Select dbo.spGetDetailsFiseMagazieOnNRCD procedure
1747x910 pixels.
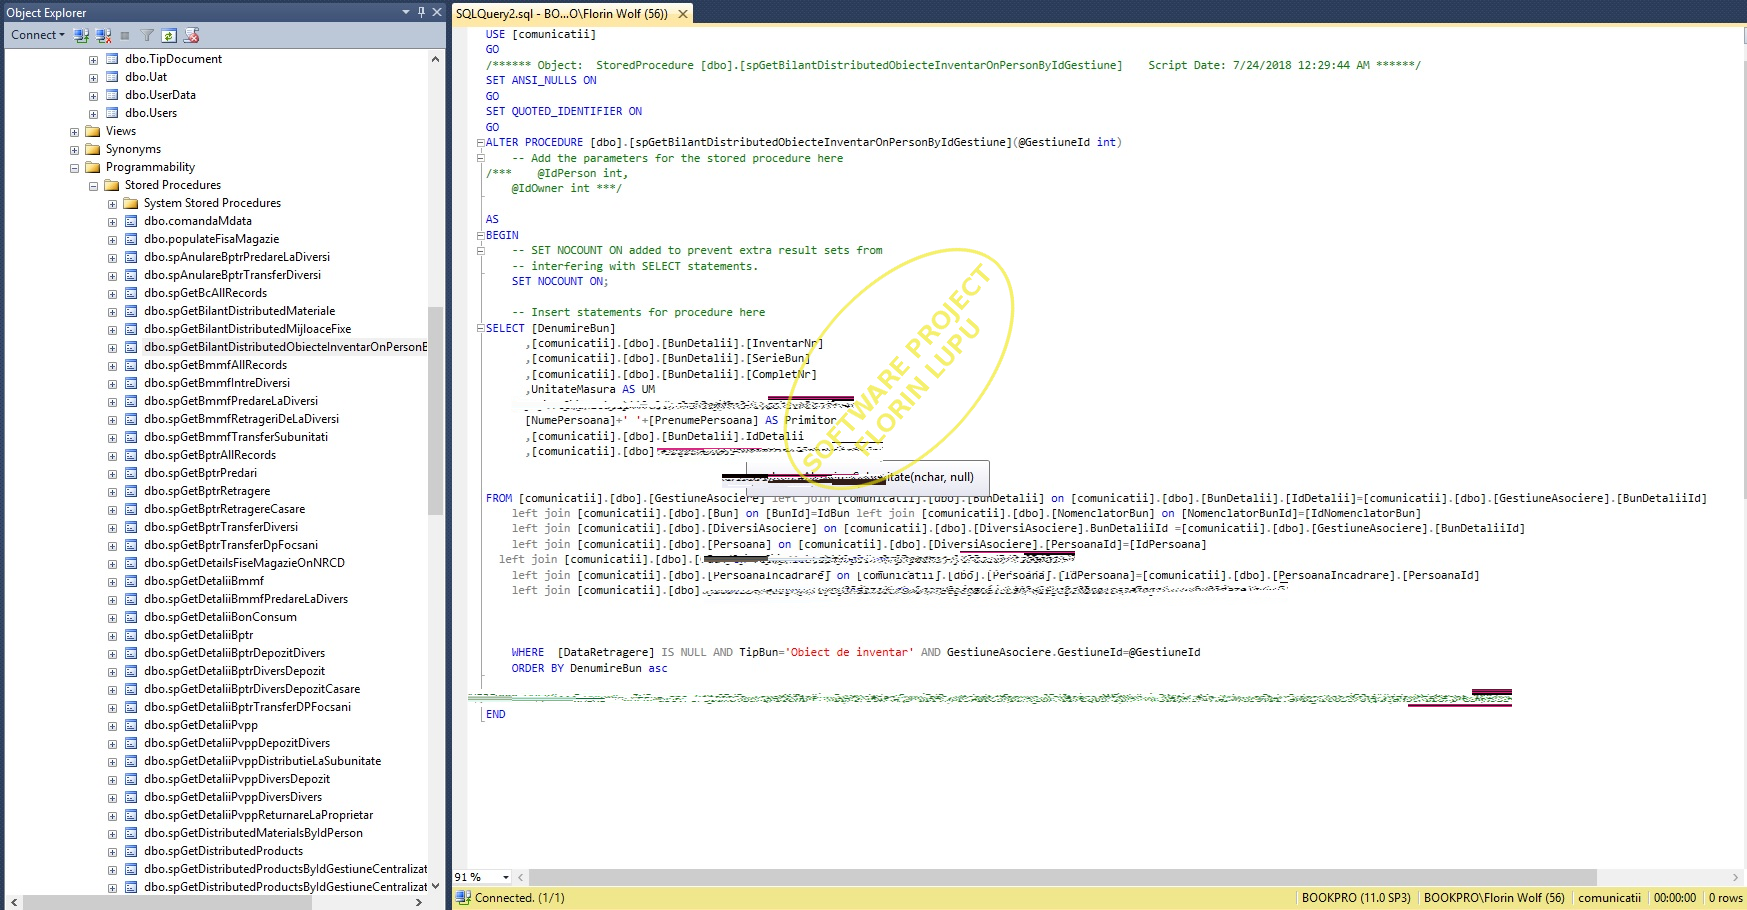(244, 563)
